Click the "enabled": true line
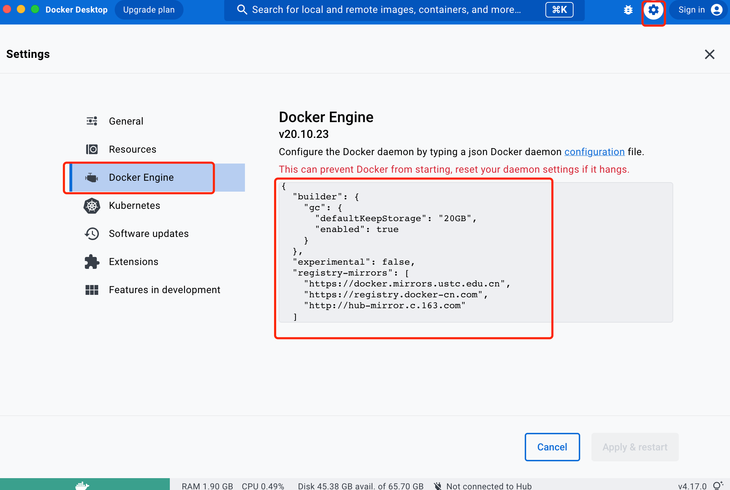The image size is (730, 490). [x=357, y=229]
